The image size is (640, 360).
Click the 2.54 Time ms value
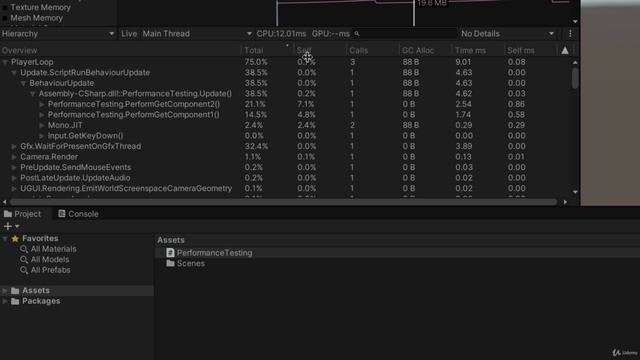(464, 104)
